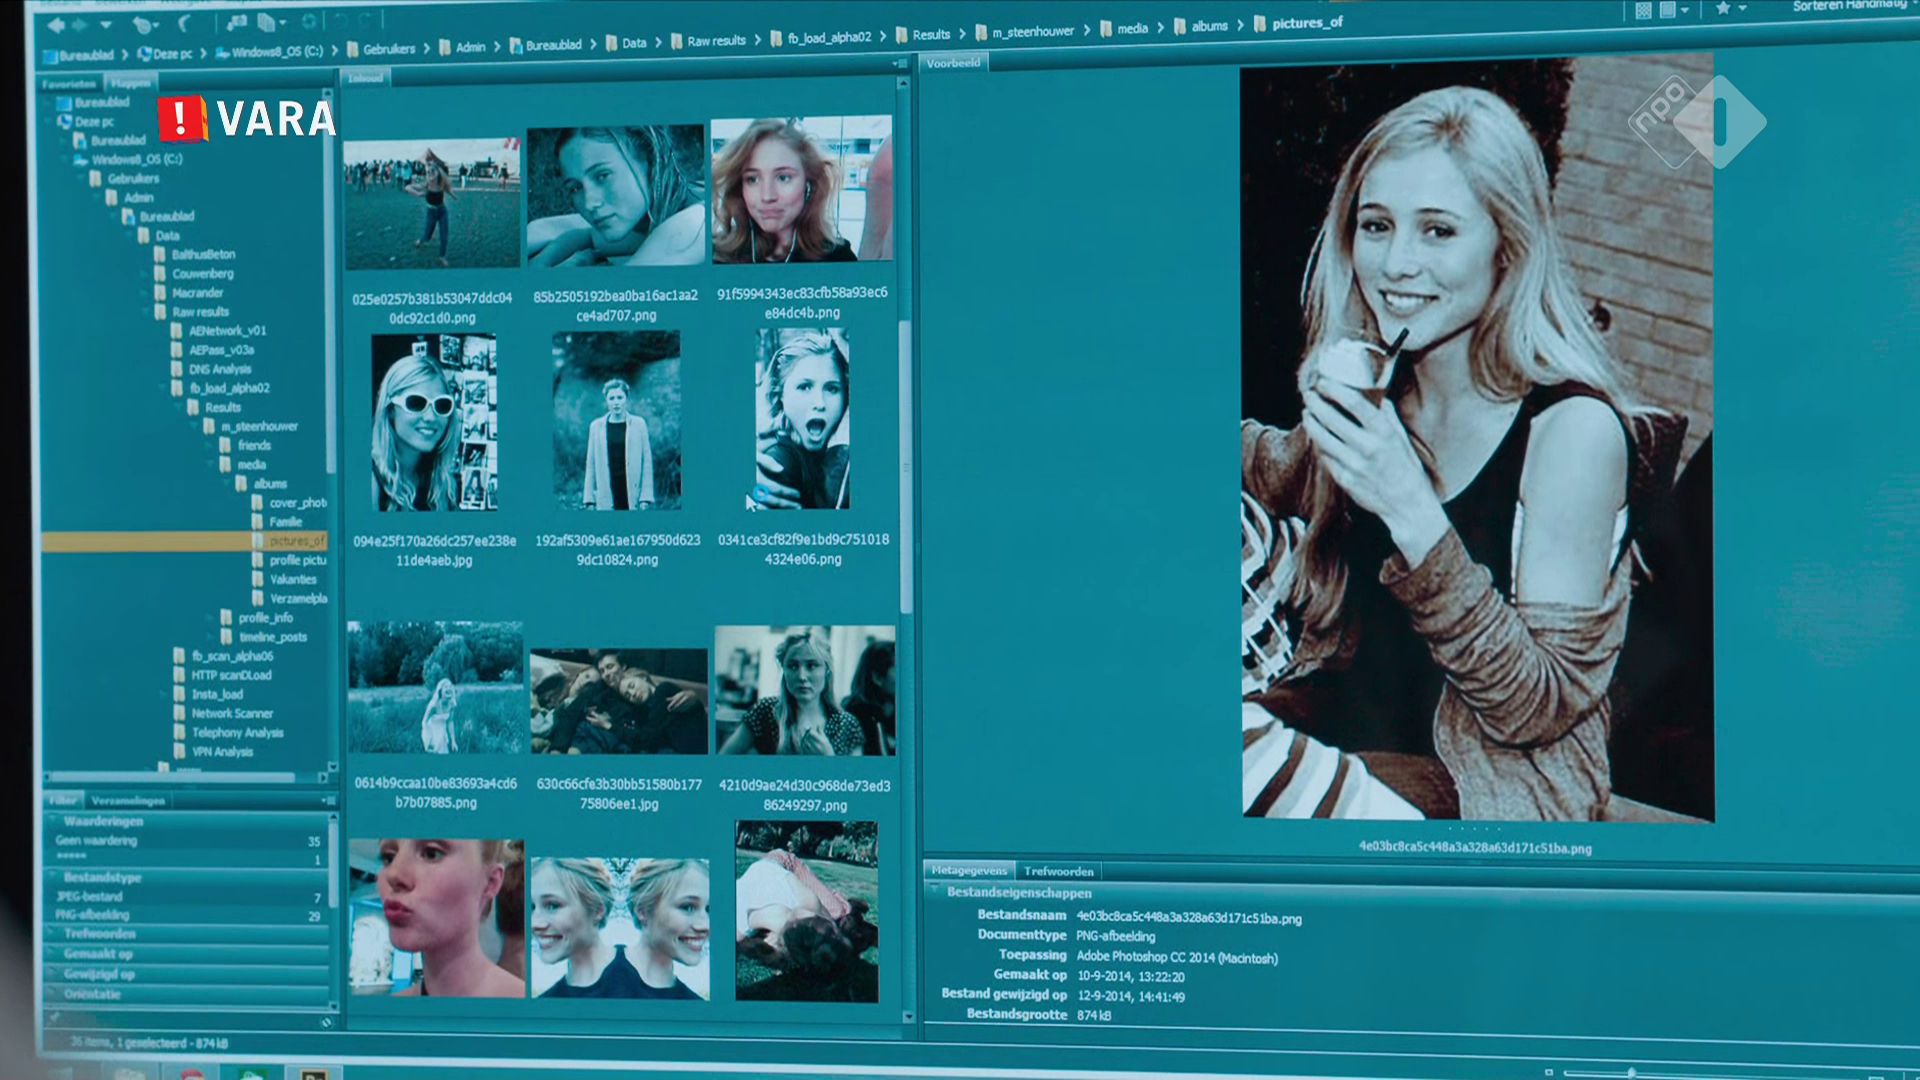The image size is (1920, 1080).
Task: Filter by JPEG-bestand file type
Action: coord(89,897)
